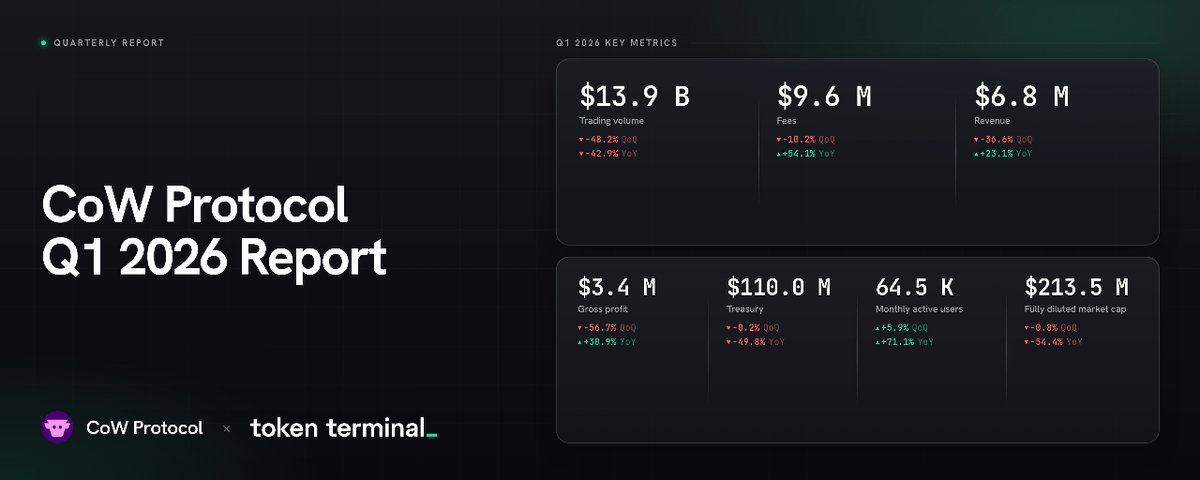Select the $6.8 M revenue figure

[x=1022, y=97]
